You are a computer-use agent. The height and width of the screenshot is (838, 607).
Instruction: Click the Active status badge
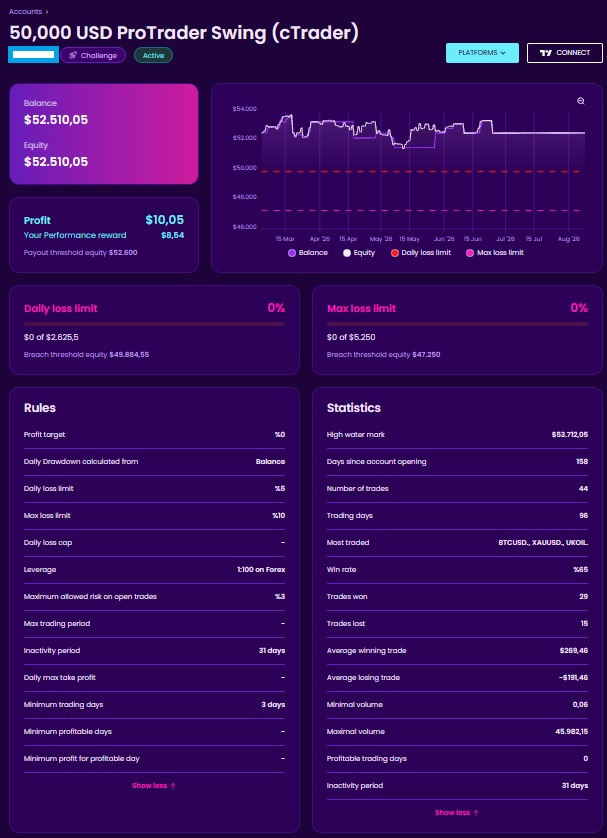point(153,56)
